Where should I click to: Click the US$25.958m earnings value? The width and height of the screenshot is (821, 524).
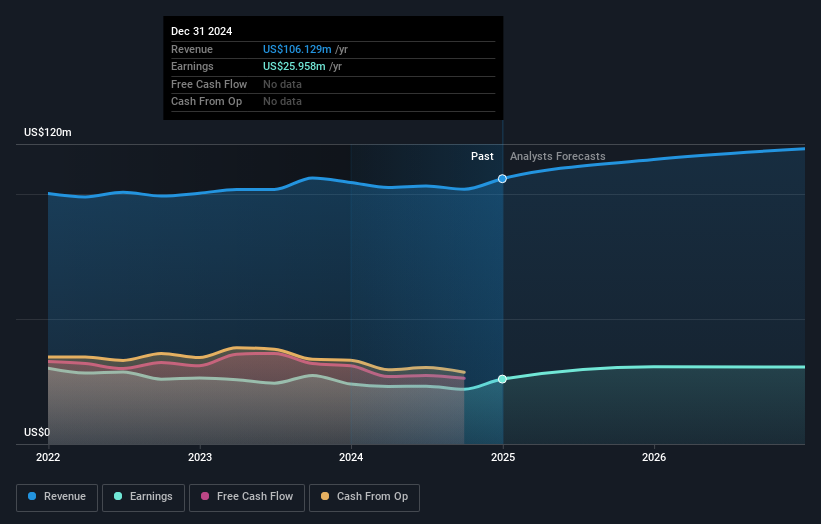tap(294, 66)
